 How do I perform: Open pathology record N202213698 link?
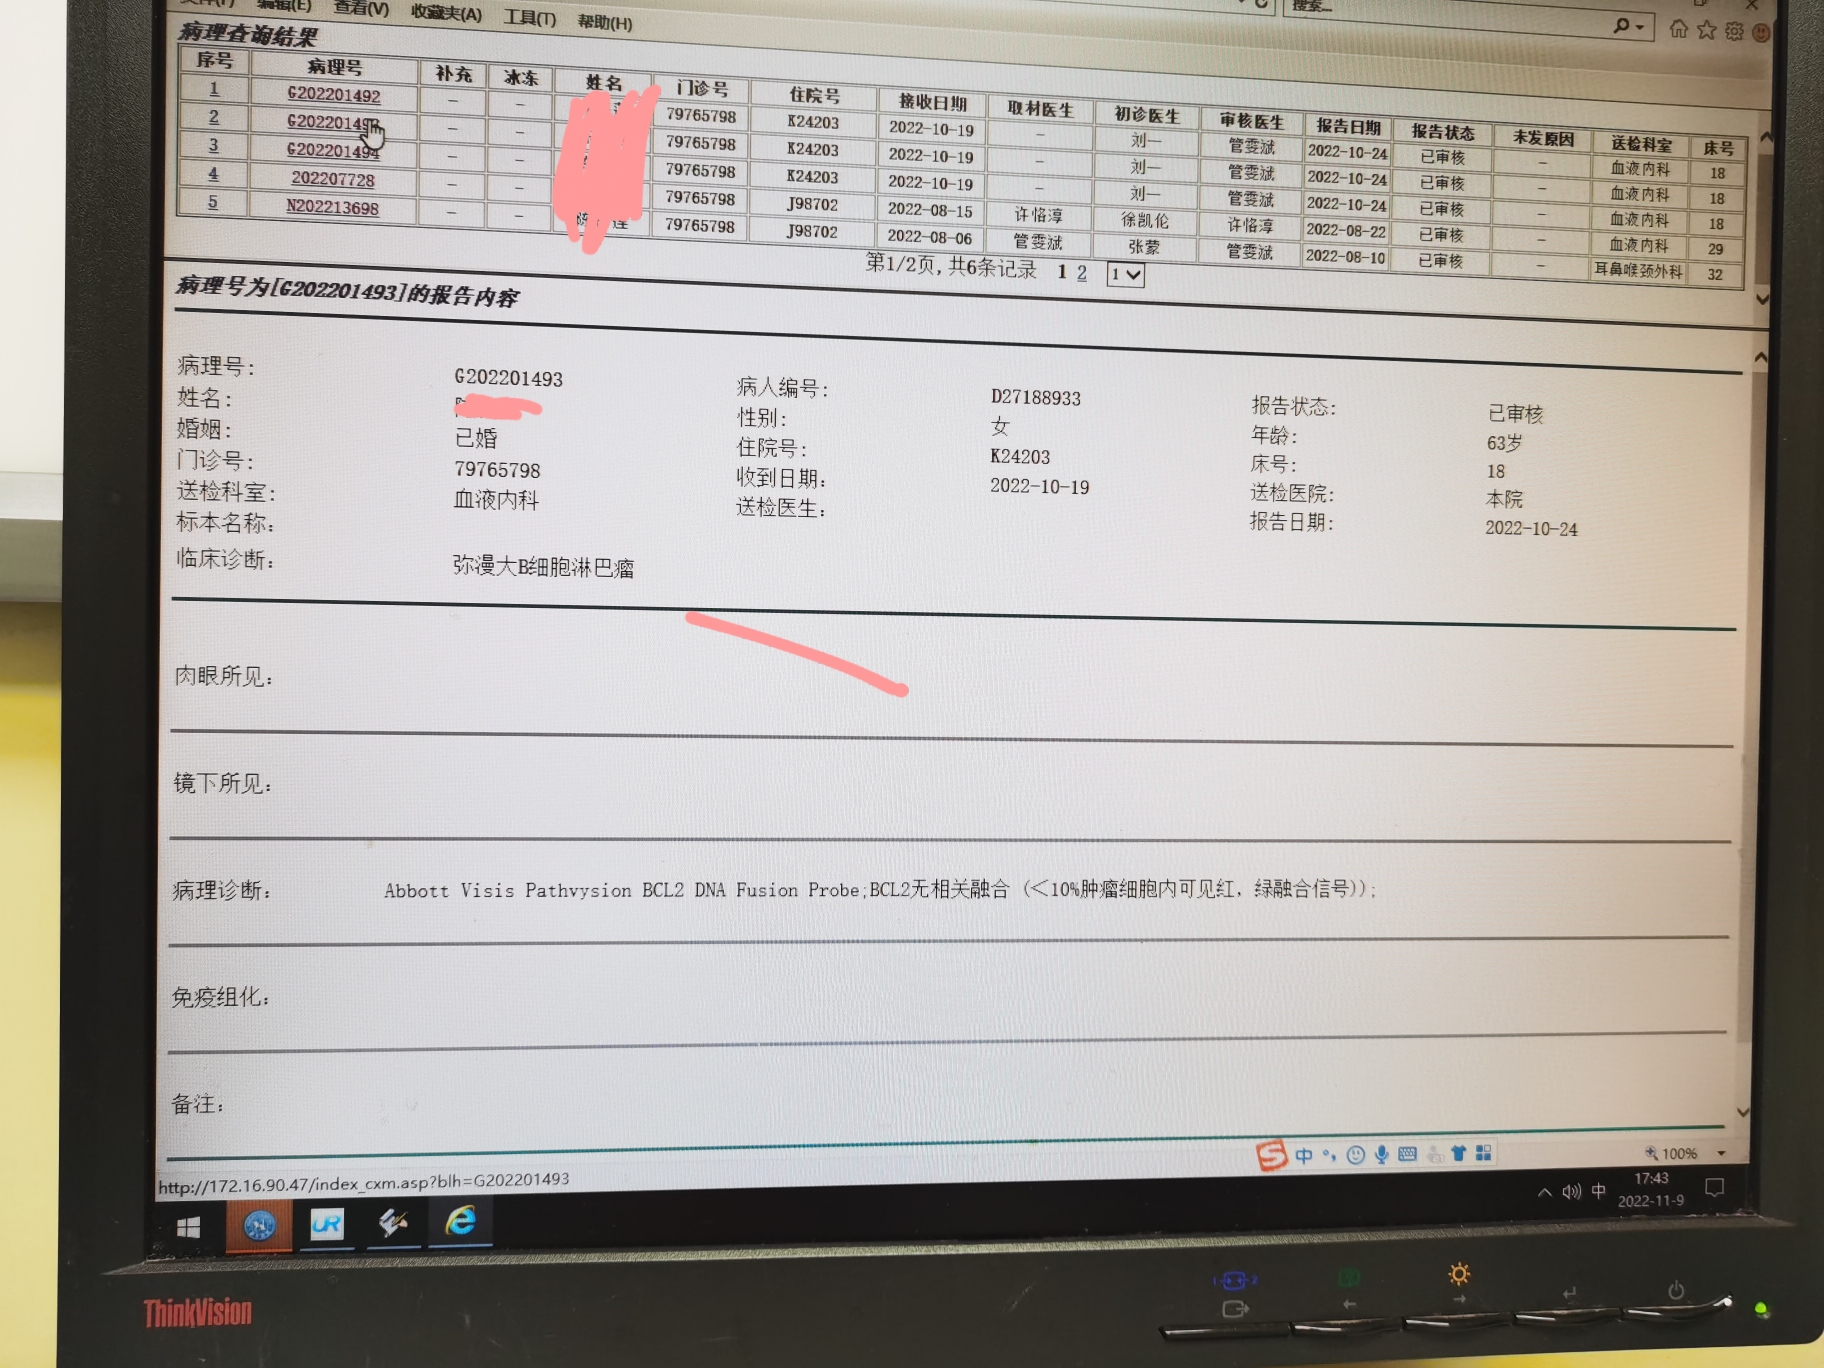point(332,207)
